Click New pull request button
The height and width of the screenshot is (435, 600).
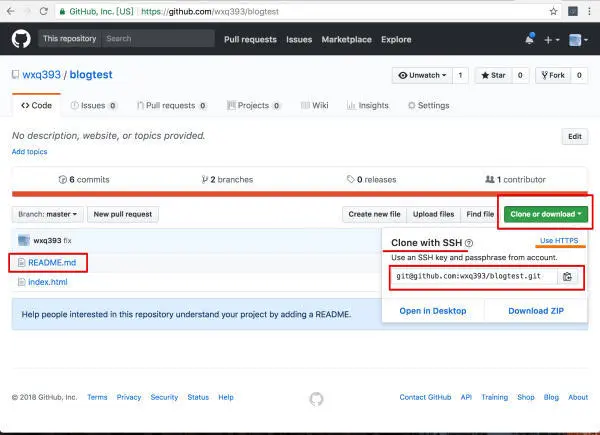point(123,214)
